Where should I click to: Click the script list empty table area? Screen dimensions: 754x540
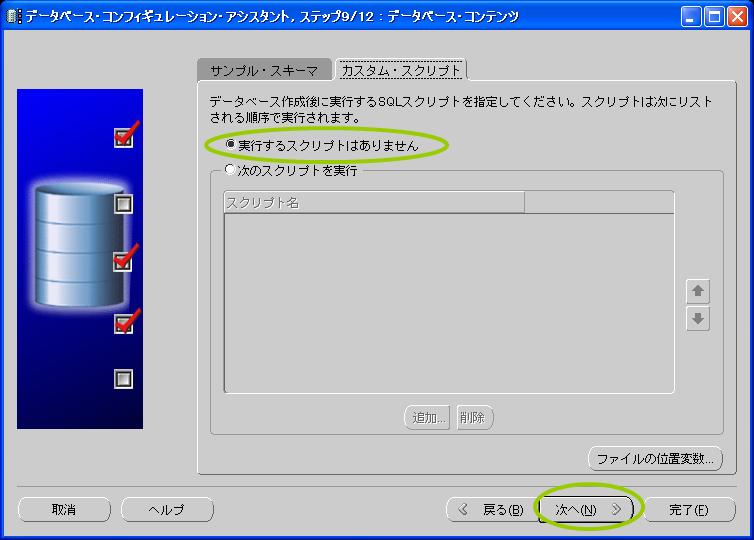pos(449,303)
